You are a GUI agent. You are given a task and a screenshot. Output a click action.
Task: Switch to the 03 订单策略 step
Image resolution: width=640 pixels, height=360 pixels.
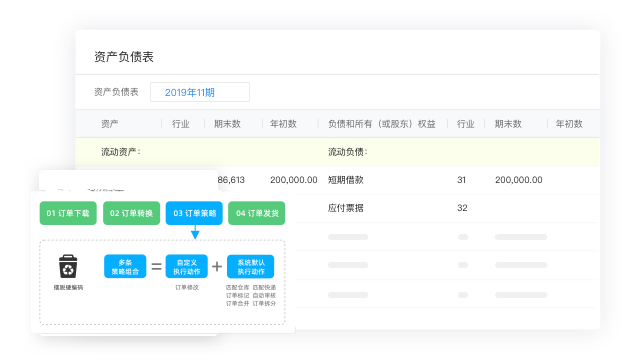[x=194, y=213]
